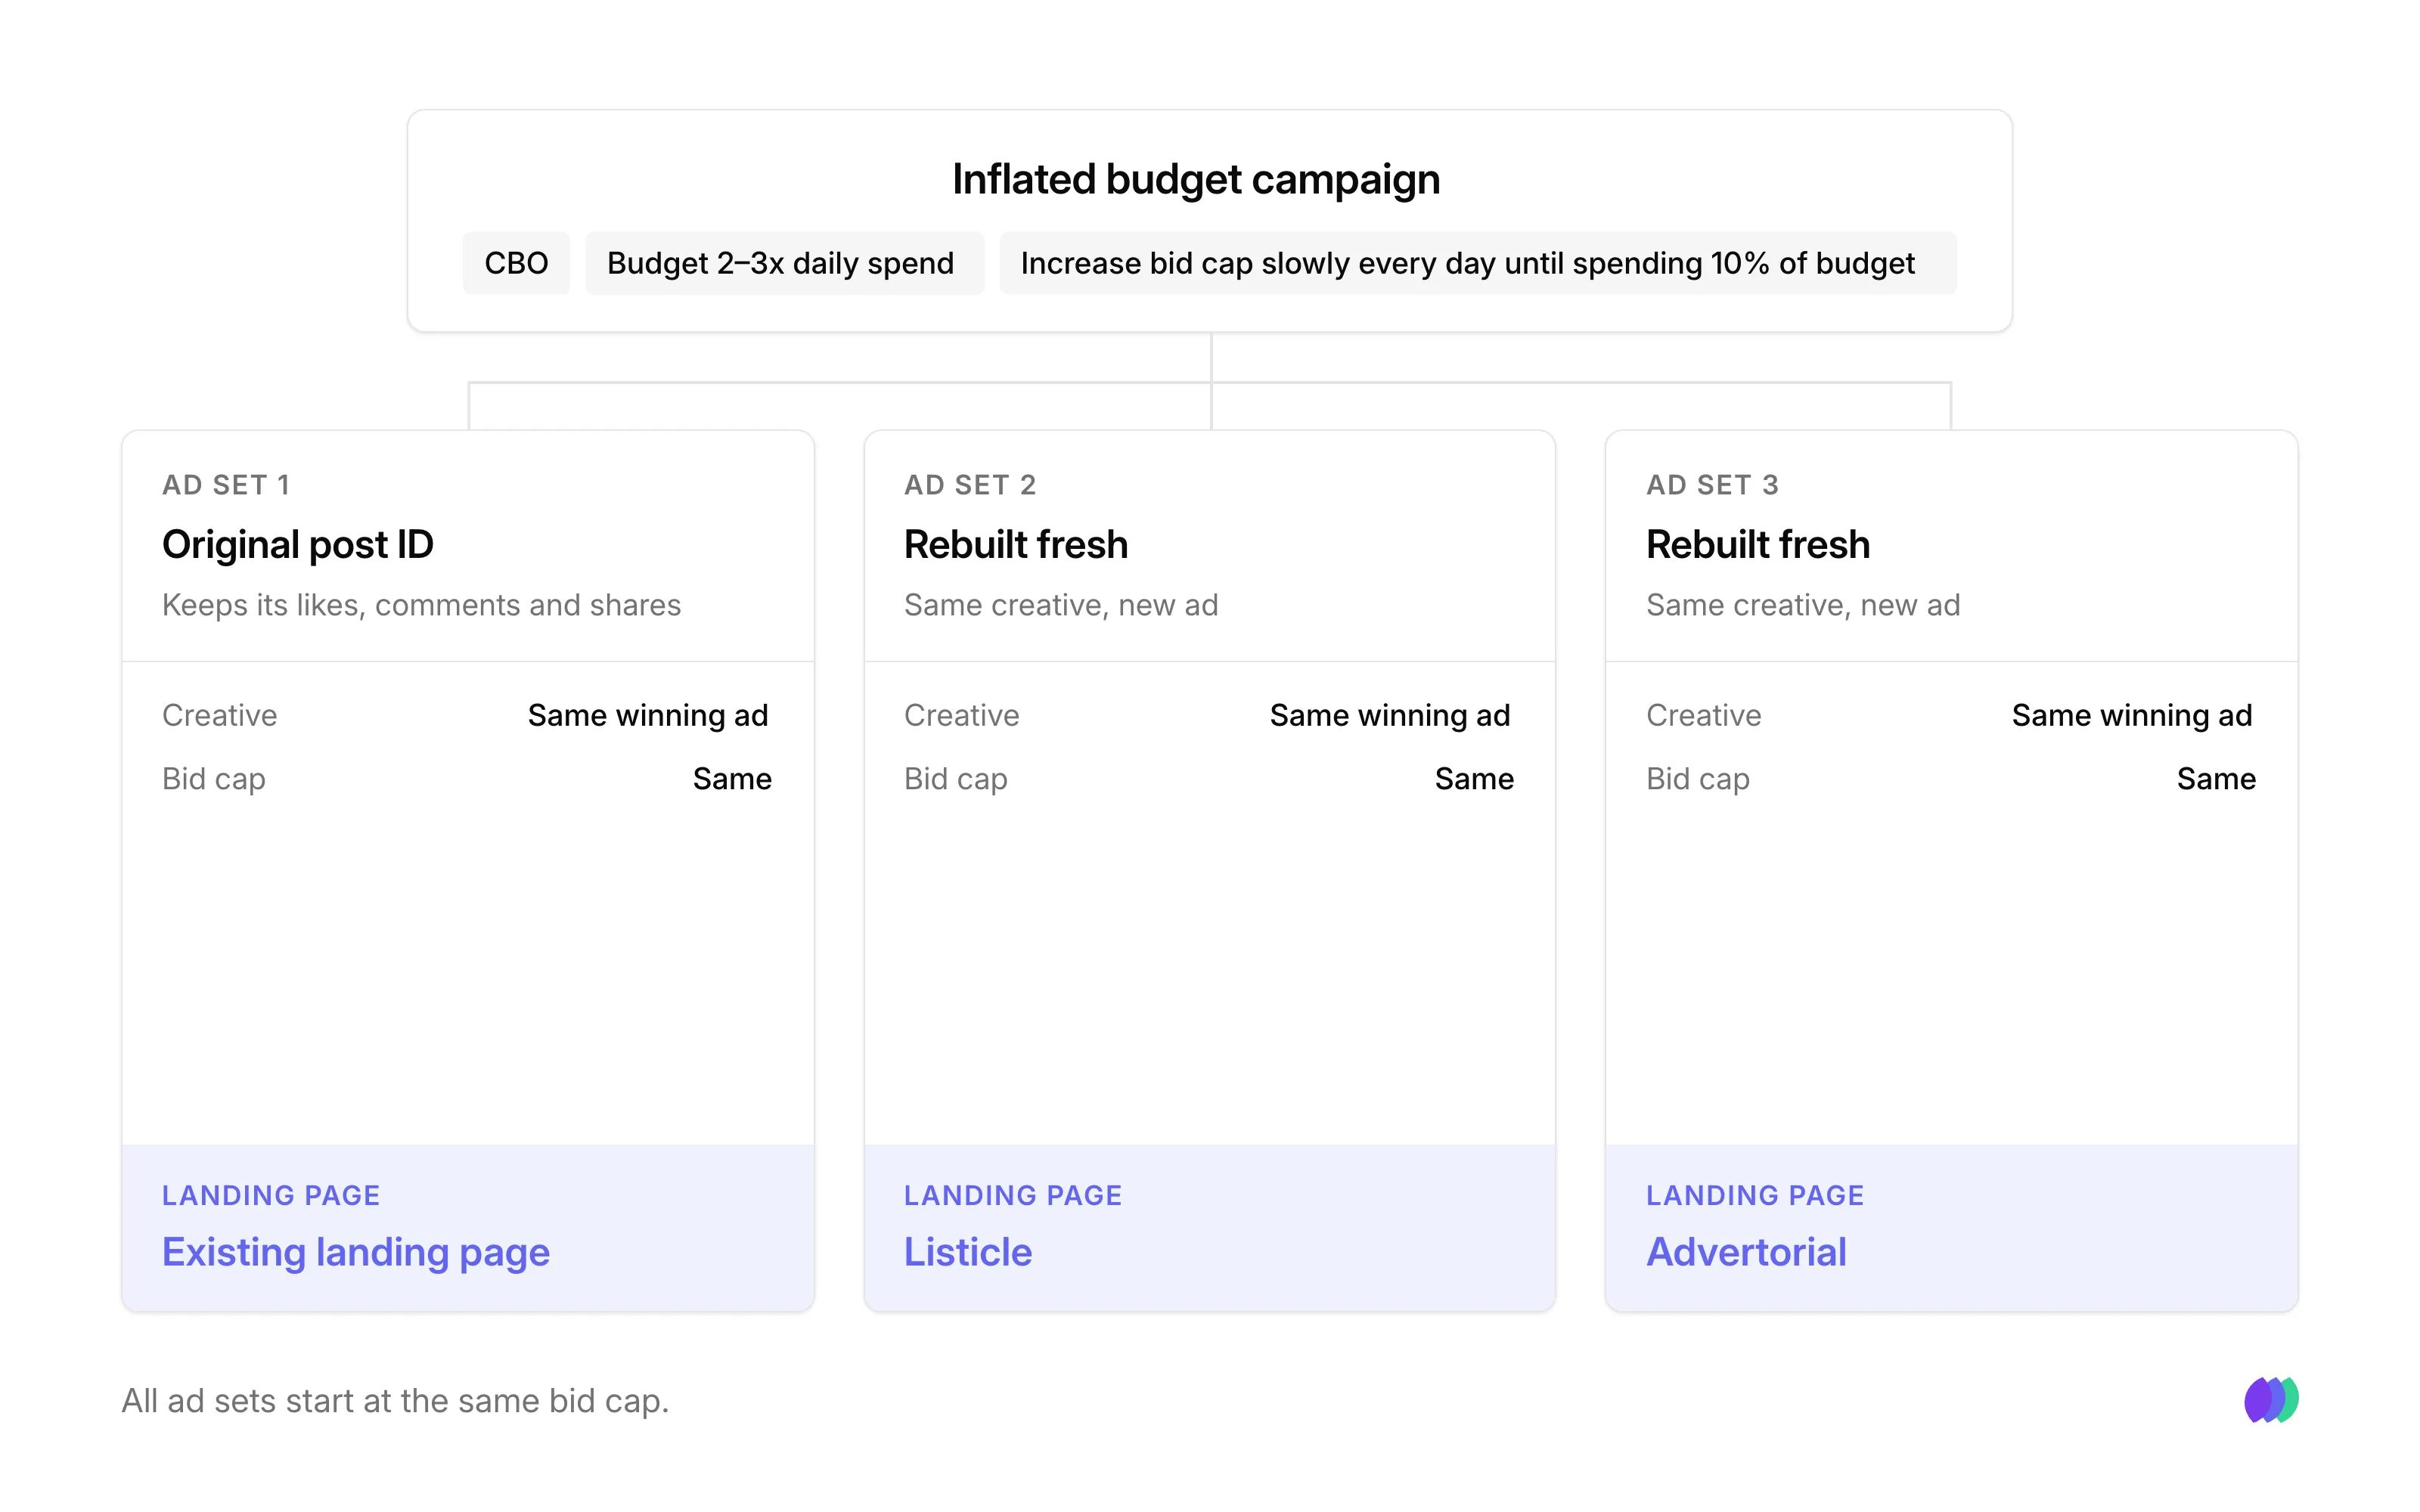Open the 'Advertorial' landing page

coord(1746,1252)
